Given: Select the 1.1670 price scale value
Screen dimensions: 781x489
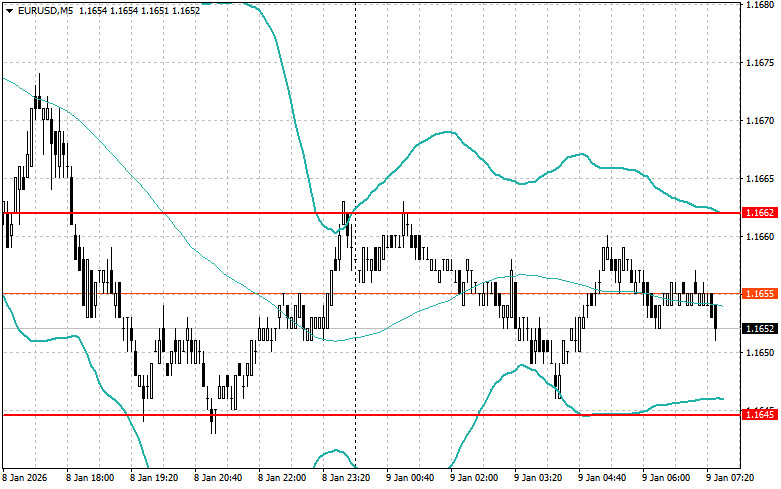Looking at the screenshot, I should coord(760,121).
